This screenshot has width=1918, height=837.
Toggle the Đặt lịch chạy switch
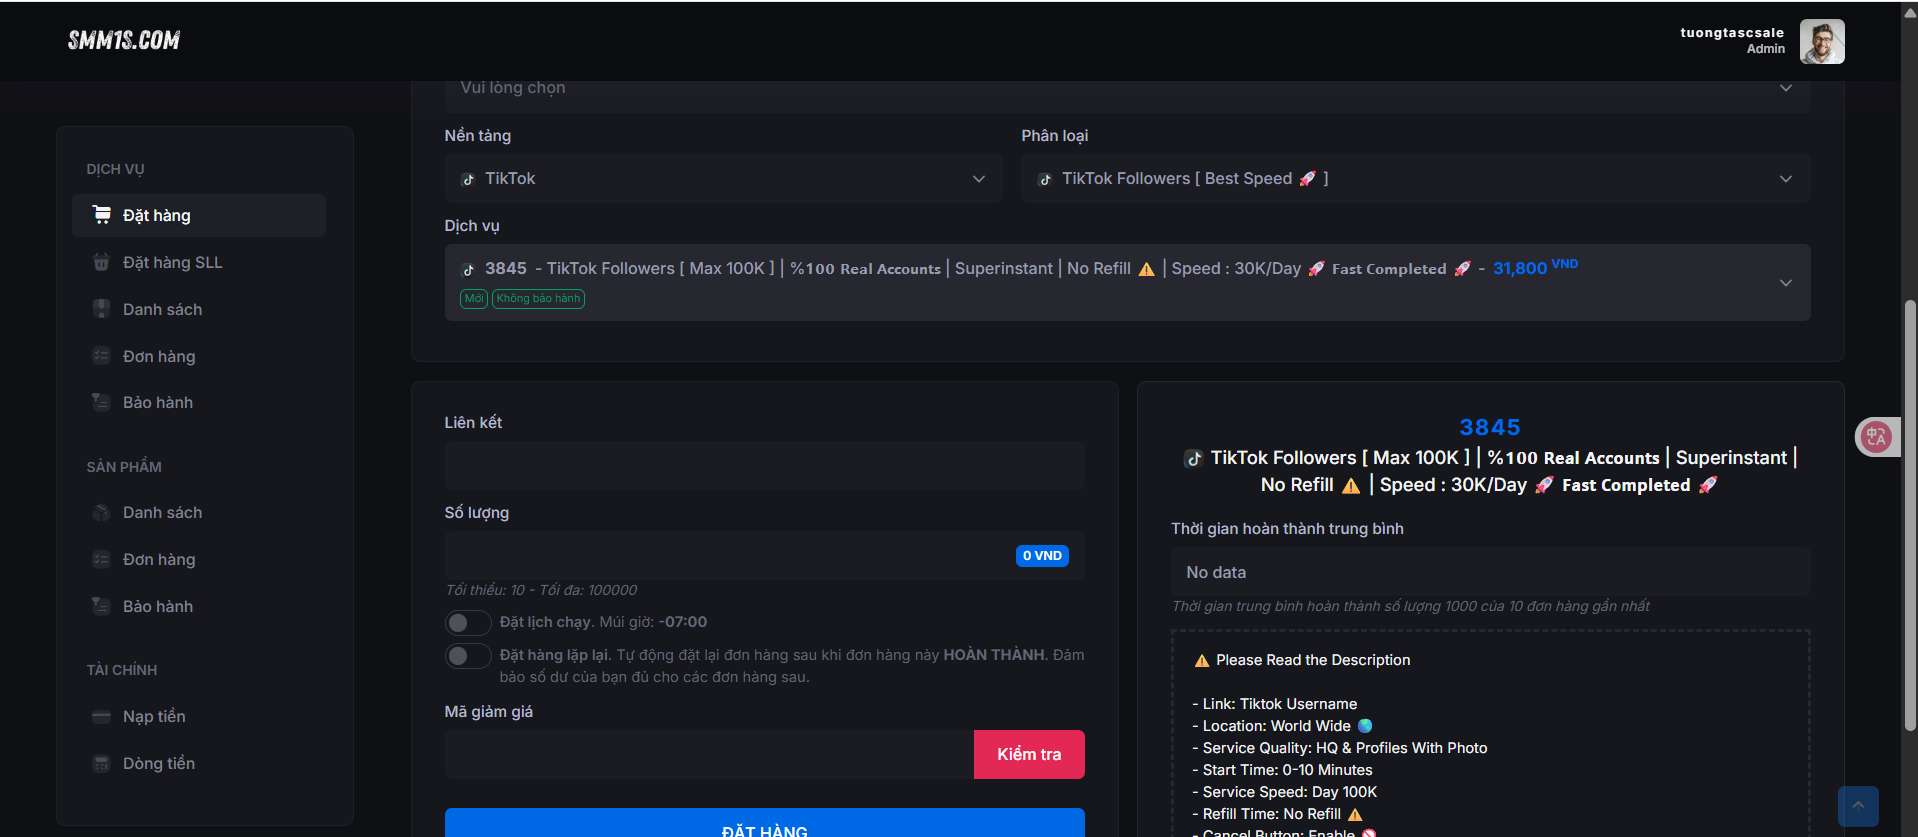pyautogui.click(x=468, y=622)
